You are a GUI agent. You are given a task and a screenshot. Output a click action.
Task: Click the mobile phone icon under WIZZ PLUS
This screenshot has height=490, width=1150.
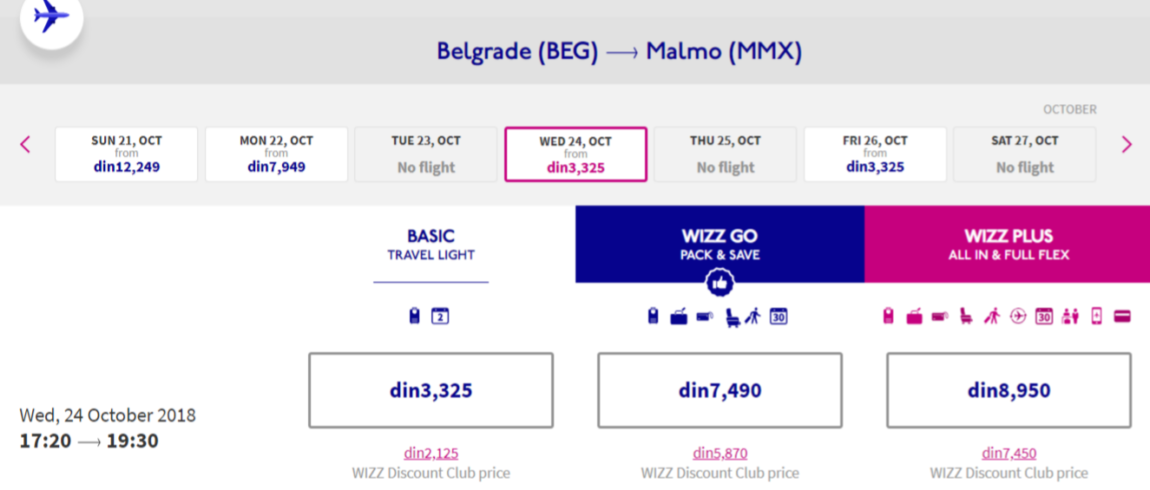pyautogui.click(x=1096, y=316)
